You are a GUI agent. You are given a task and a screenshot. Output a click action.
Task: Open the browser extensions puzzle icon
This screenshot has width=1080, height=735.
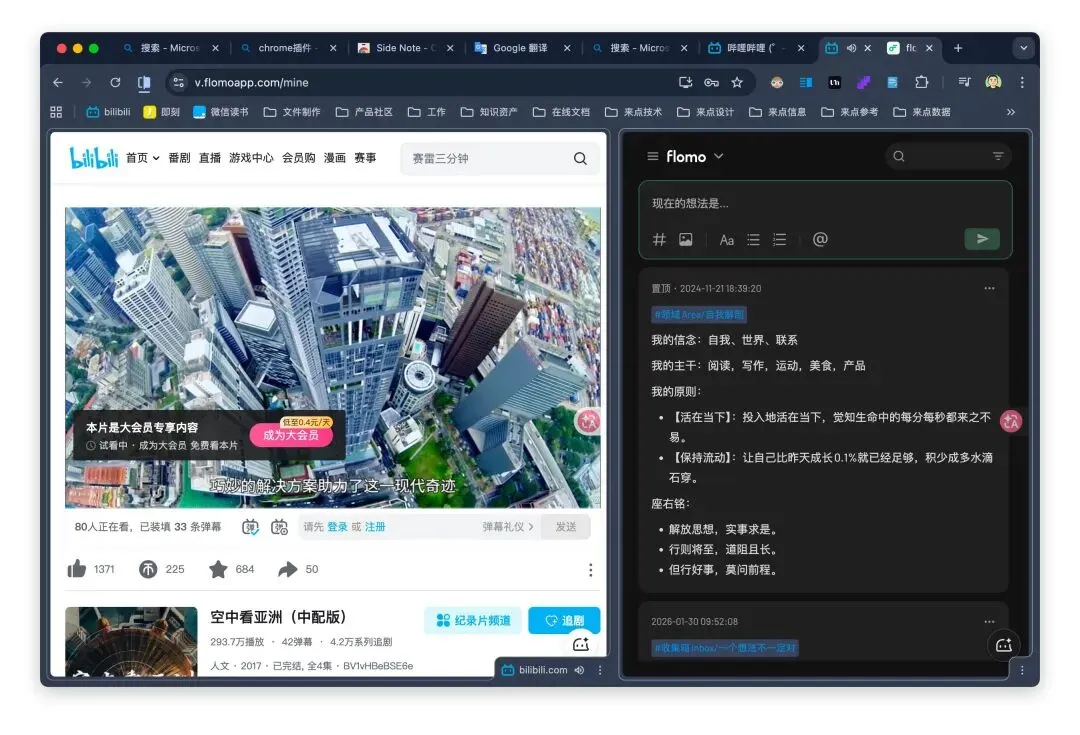click(922, 83)
